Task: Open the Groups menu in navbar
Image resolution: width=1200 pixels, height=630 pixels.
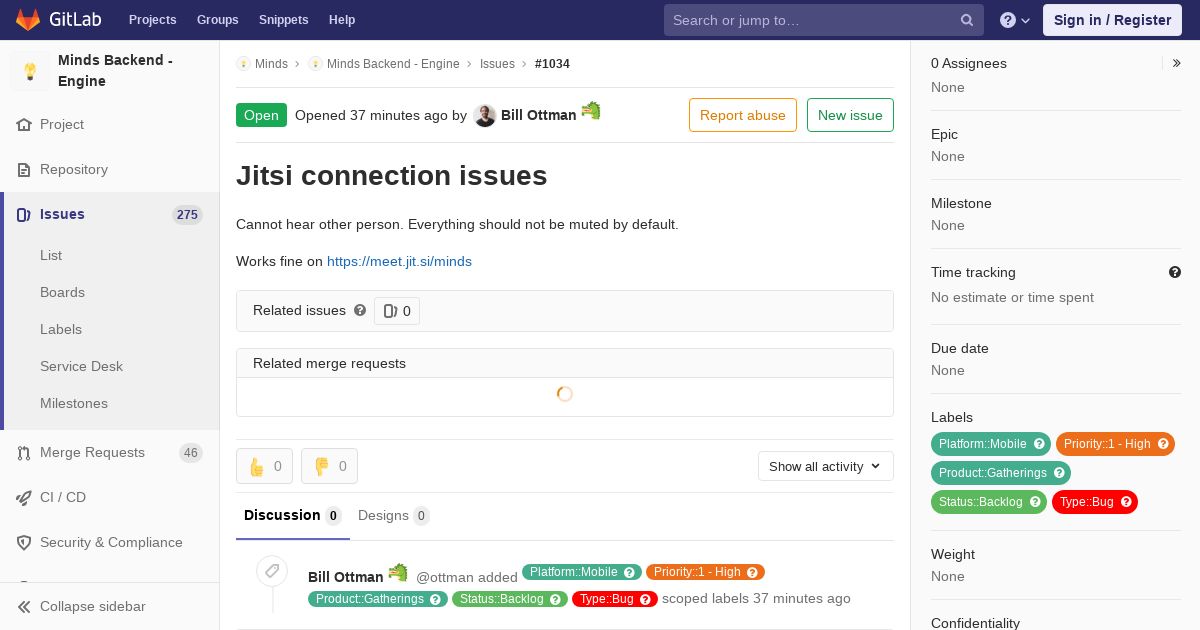Action: coord(217,20)
